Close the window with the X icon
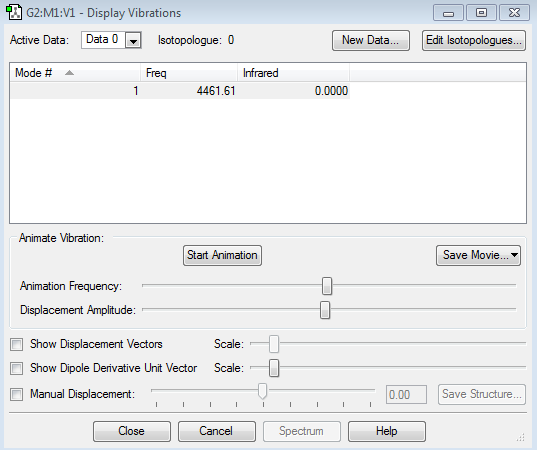Viewport: 537px width, 450px height. pos(514,13)
